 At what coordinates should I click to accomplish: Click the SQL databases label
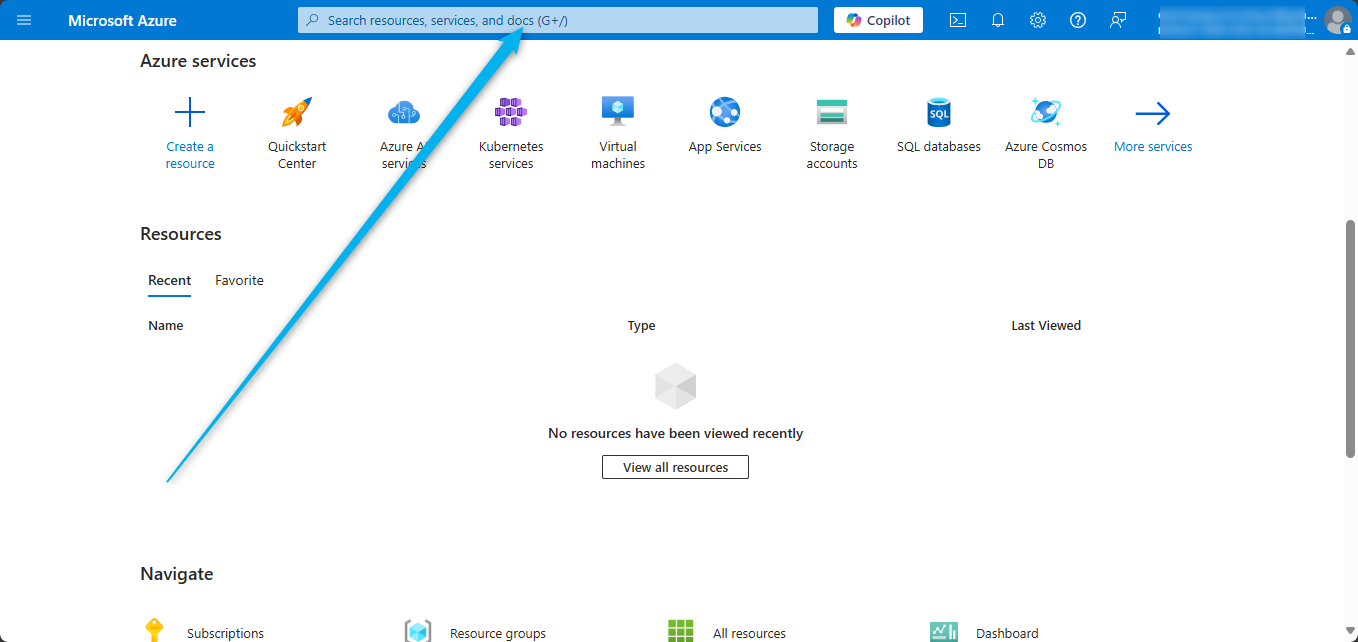(x=939, y=146)
